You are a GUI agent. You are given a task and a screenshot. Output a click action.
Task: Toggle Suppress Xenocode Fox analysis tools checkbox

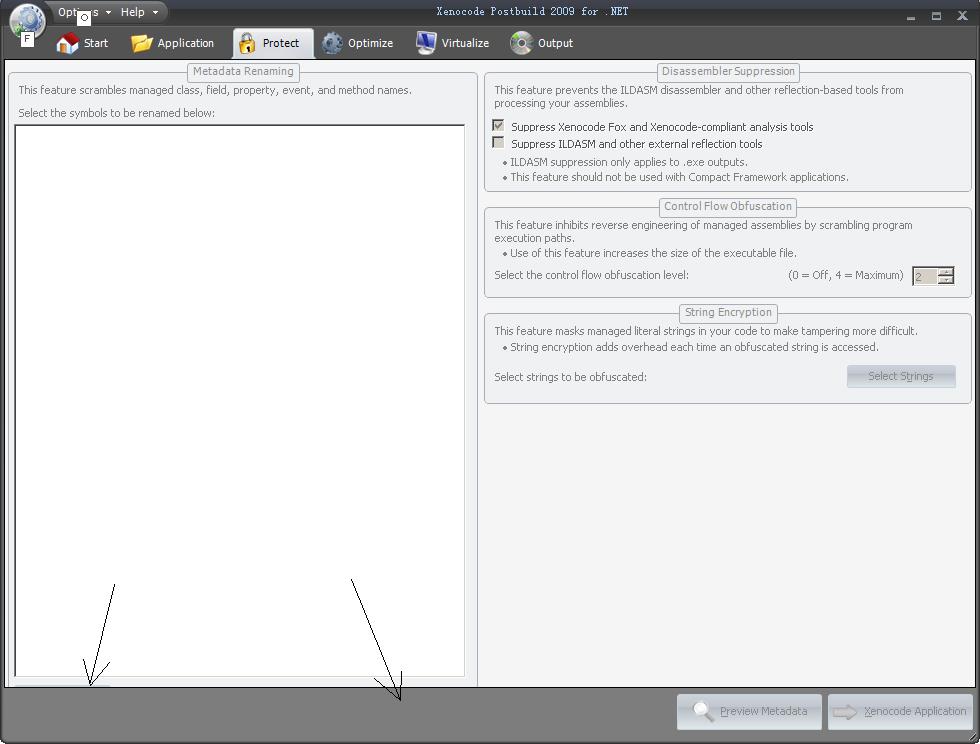tap(498, 126)
